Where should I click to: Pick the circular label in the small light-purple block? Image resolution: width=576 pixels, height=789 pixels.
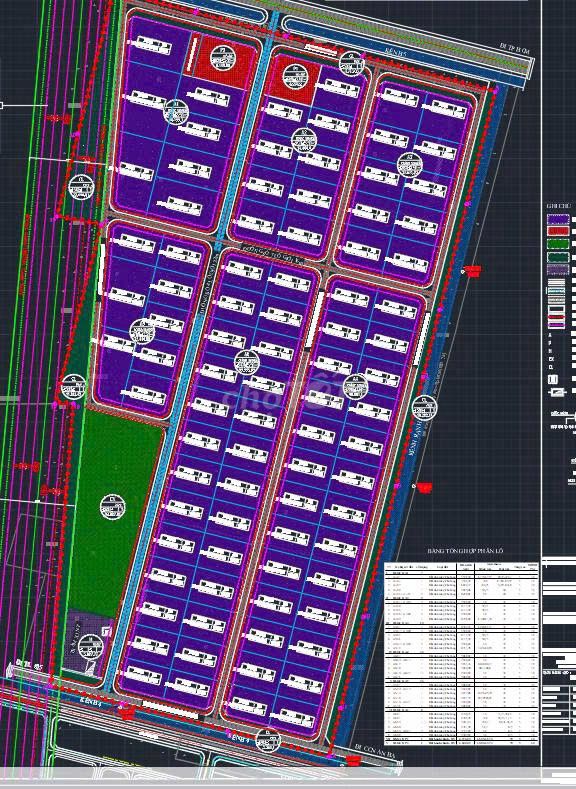[90, 646]
